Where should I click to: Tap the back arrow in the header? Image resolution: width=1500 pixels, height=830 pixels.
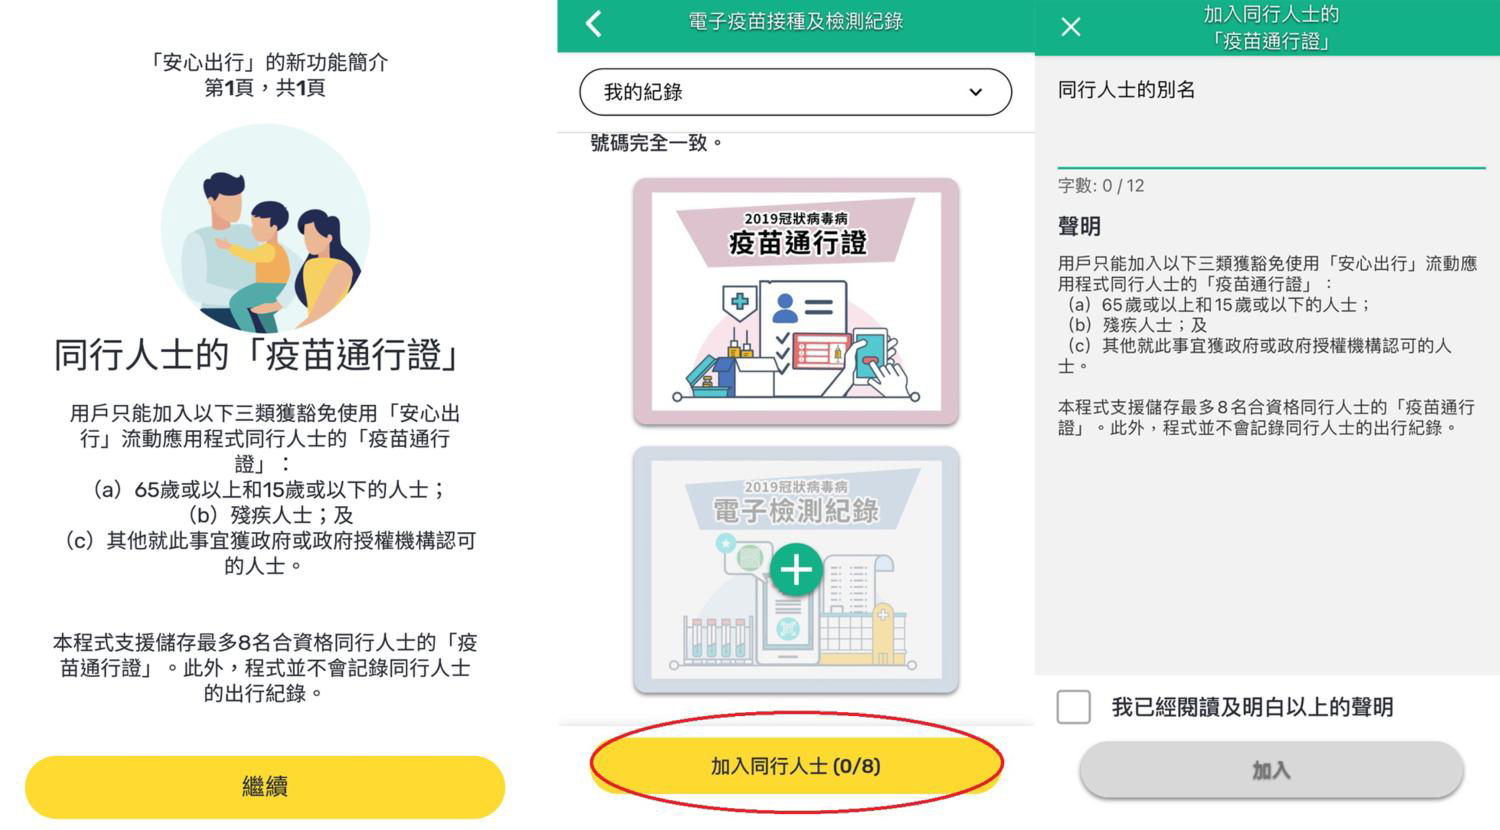tap(594, 24)
